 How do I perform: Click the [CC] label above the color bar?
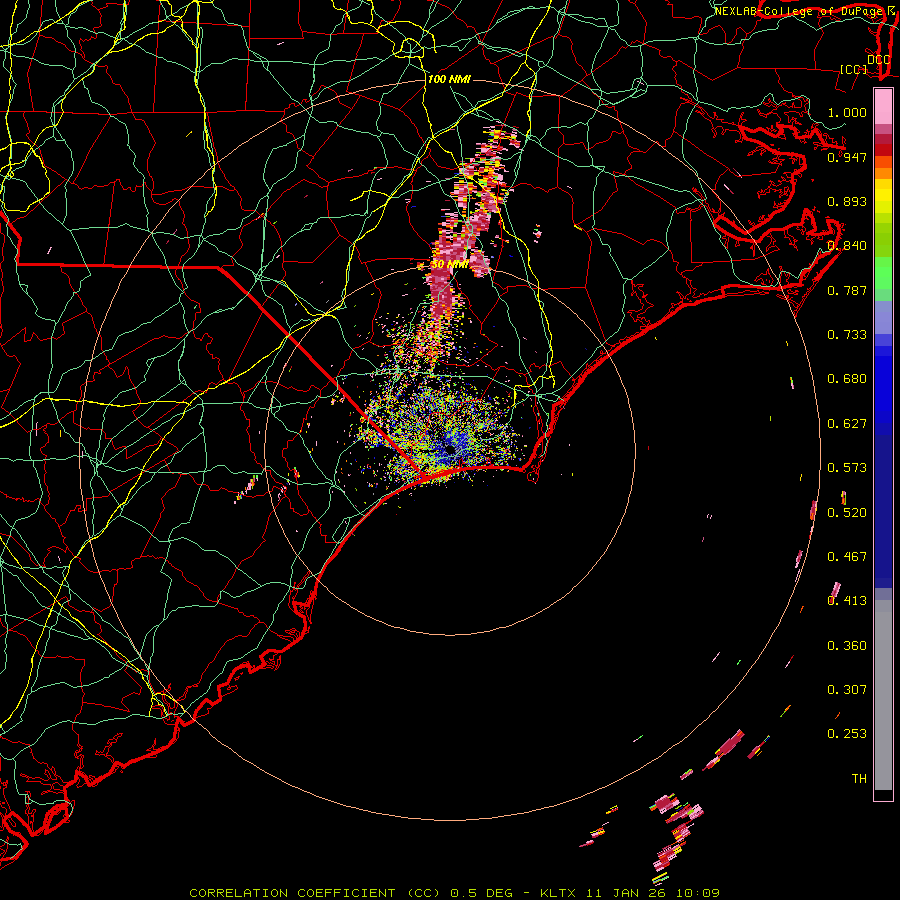(854, 69)
